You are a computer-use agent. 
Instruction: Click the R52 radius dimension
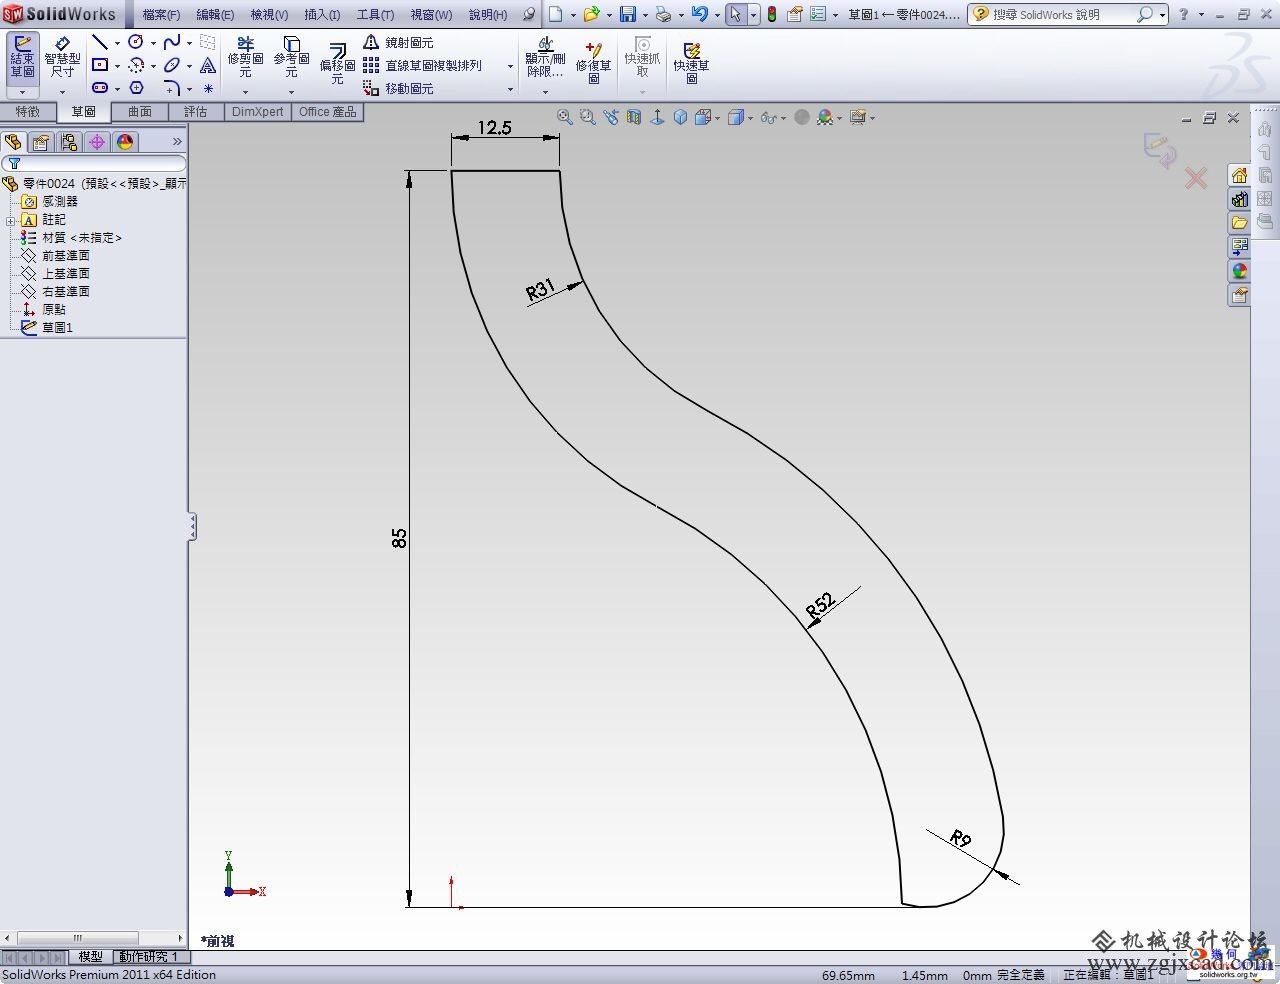tap(820, 605)
